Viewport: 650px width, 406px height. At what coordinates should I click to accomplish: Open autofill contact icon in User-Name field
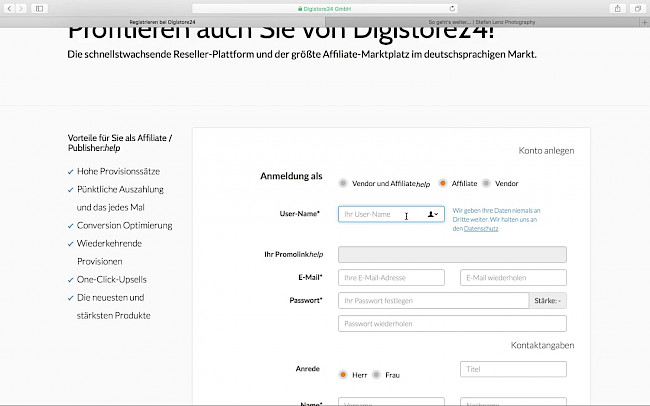433,214
